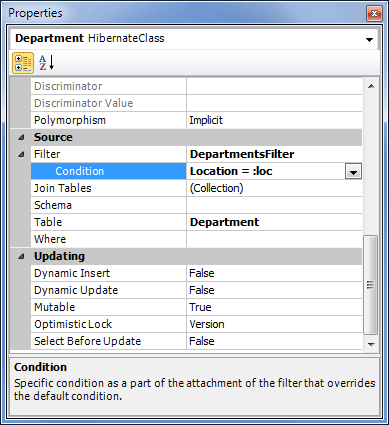This screenshot has width=389, height=425.
Task: Select the Schema property label
Action: click(x=53, y=205)
